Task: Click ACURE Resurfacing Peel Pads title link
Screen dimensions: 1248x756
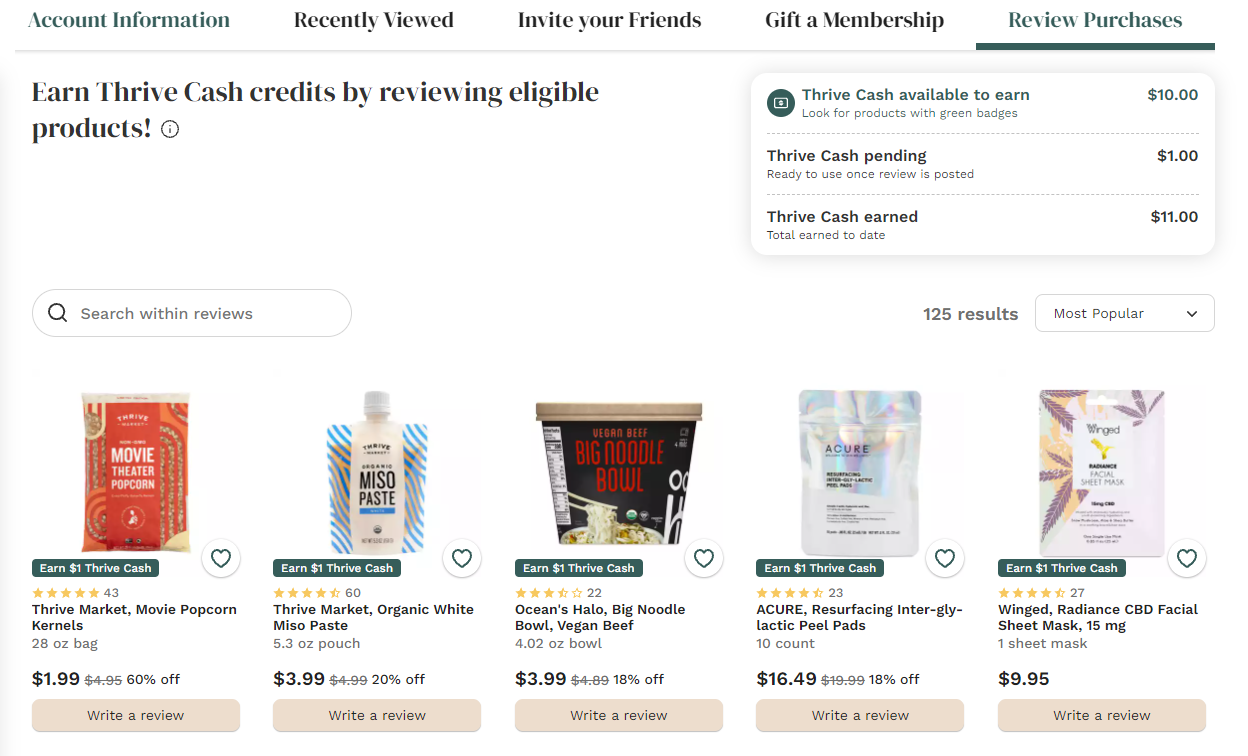Action: tap(858, 617)
